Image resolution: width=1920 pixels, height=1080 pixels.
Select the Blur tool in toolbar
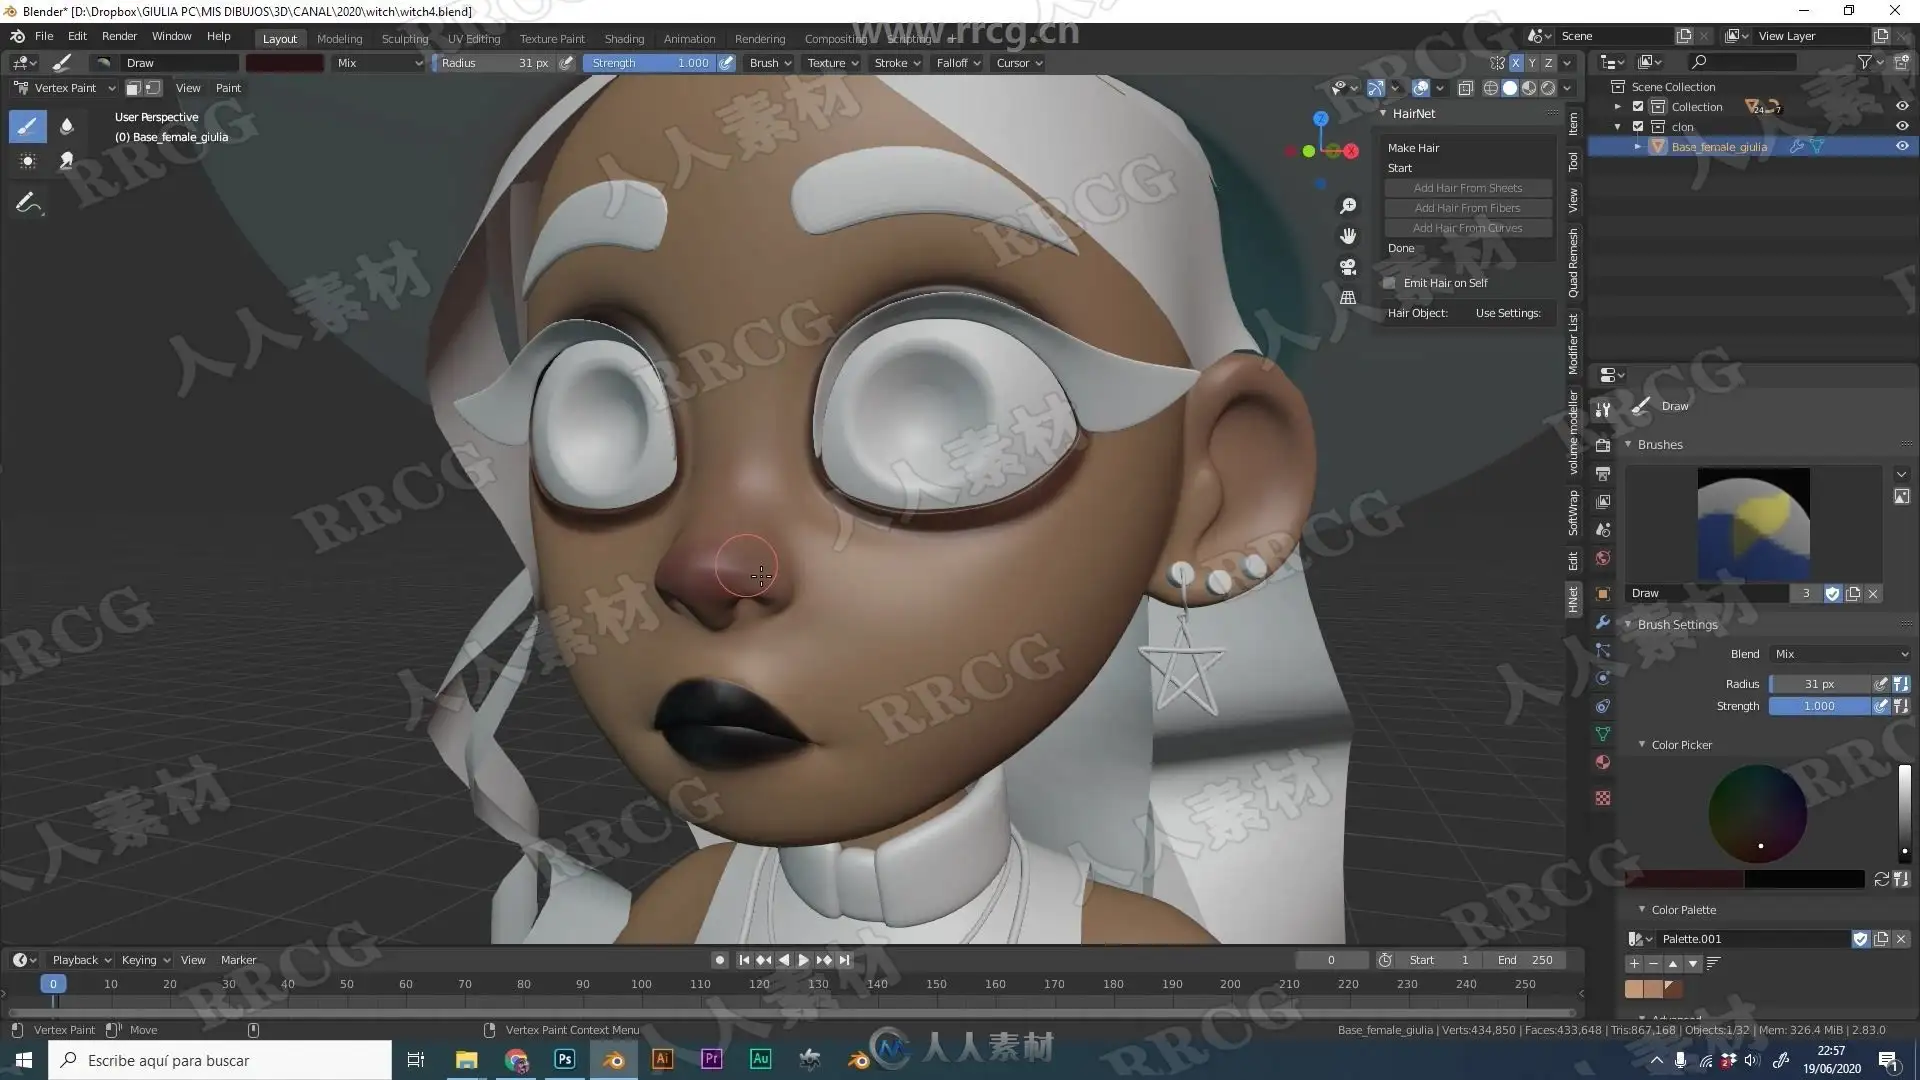coord(67,126)
